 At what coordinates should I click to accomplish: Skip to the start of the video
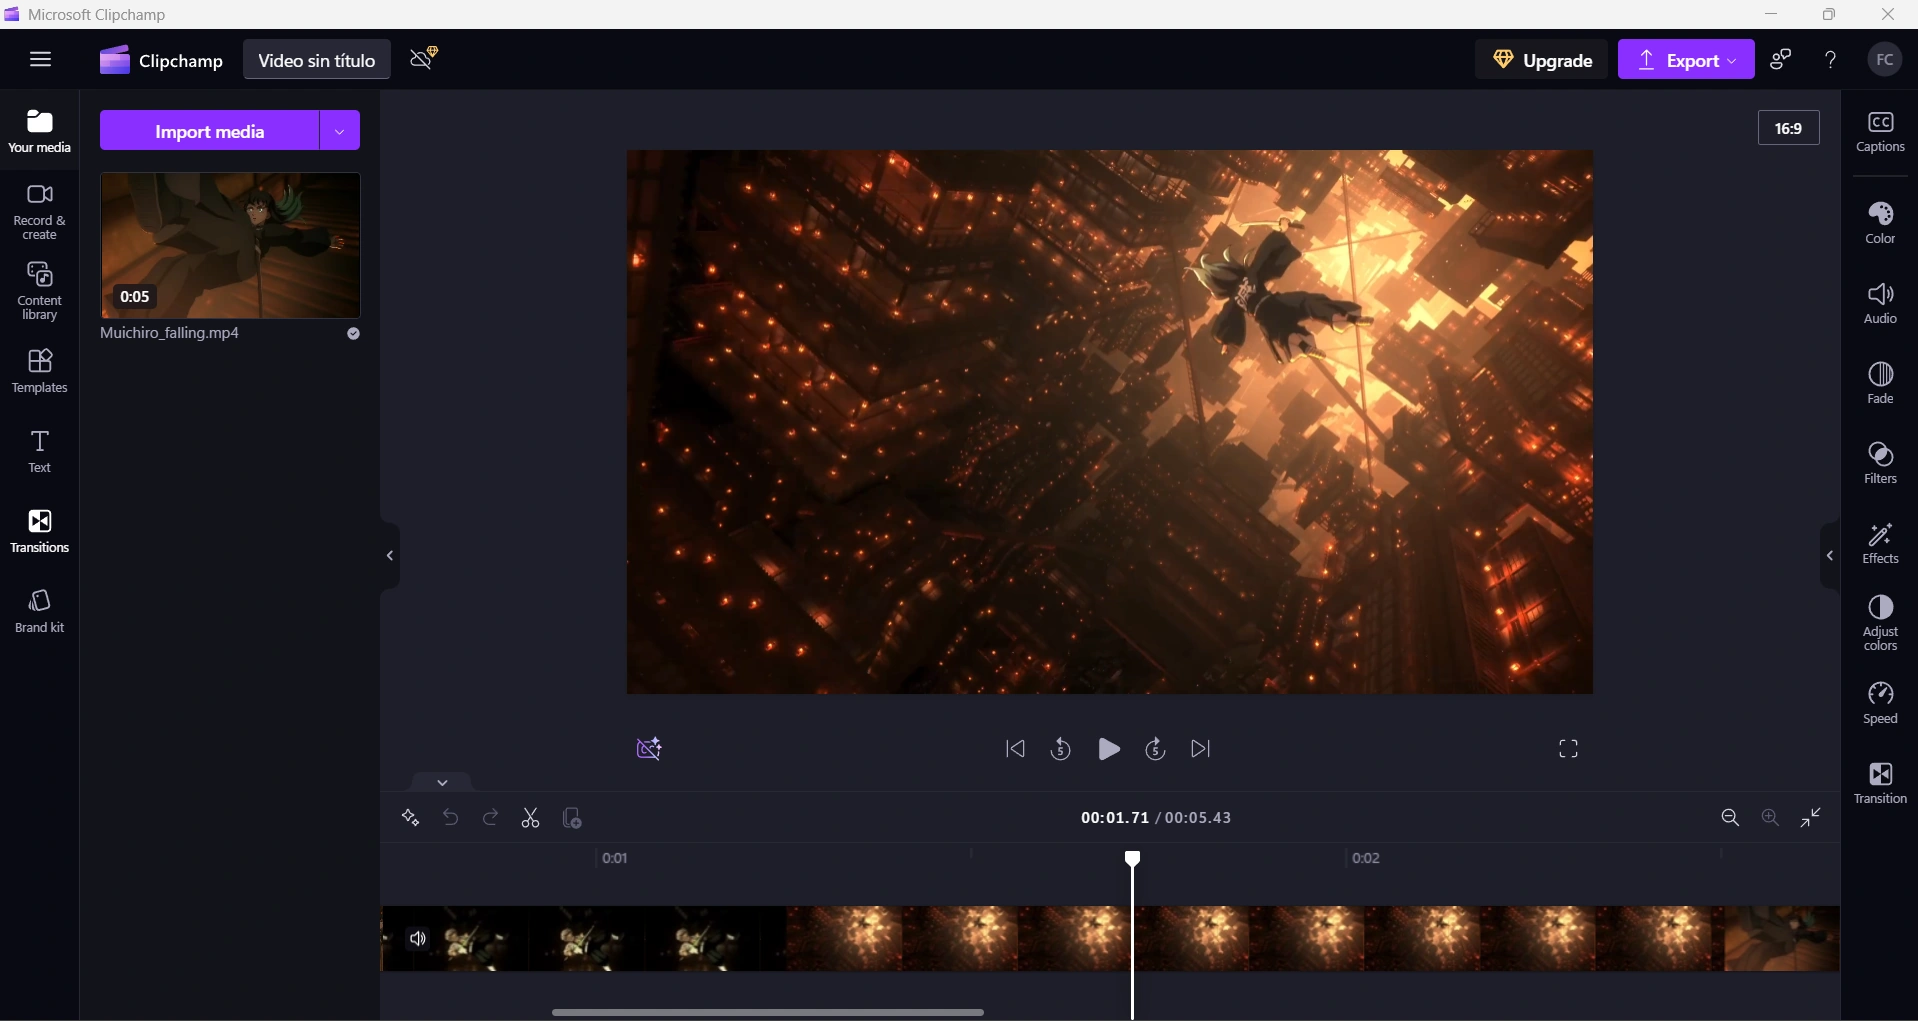(1015, 749)
